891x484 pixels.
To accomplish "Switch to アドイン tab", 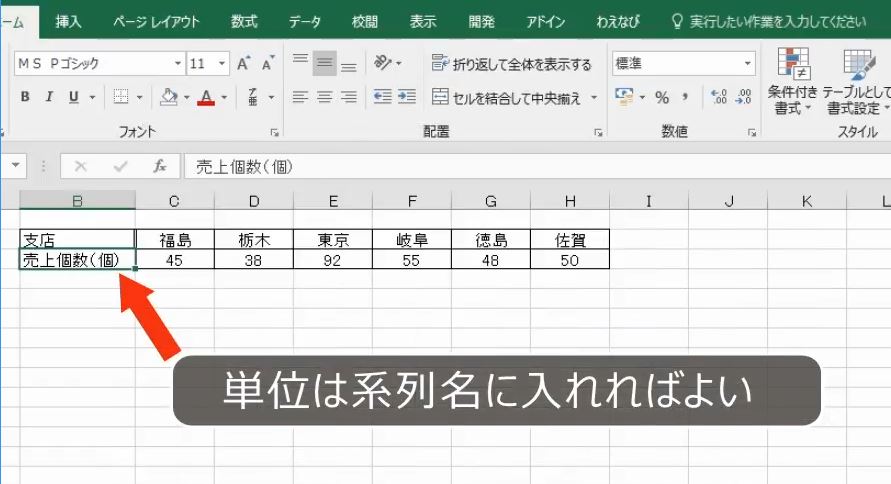I will click(x=546, y=22).
